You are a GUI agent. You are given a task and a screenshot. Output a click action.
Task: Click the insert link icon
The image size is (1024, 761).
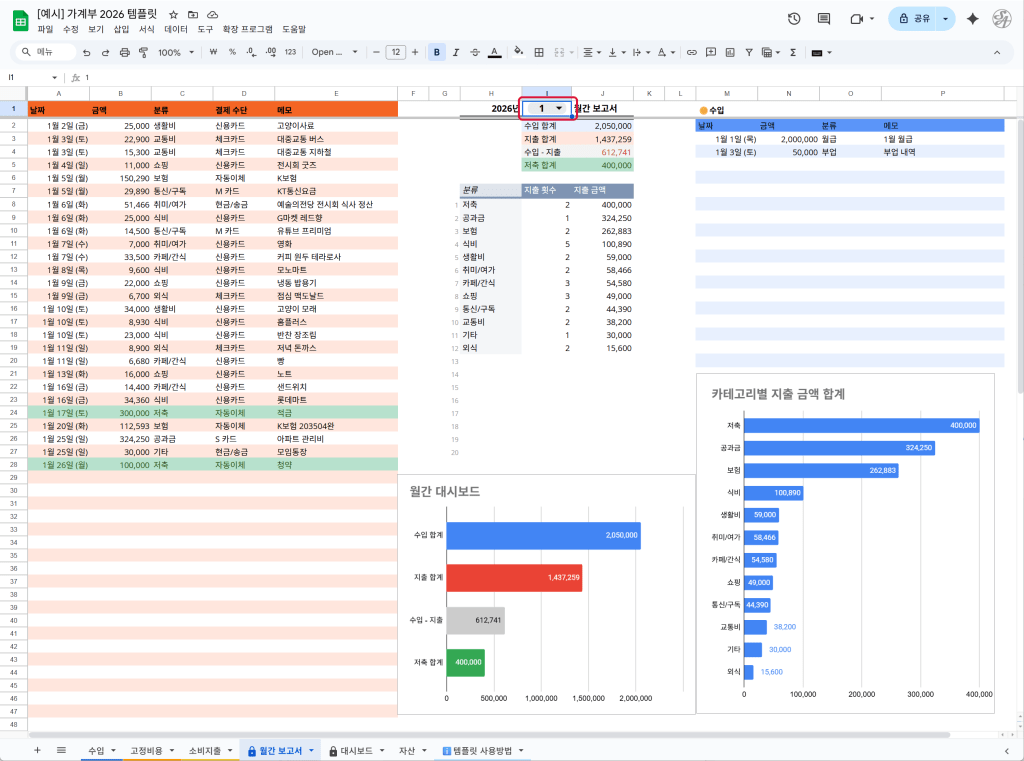pyautogui.click(x=692, y=52)
